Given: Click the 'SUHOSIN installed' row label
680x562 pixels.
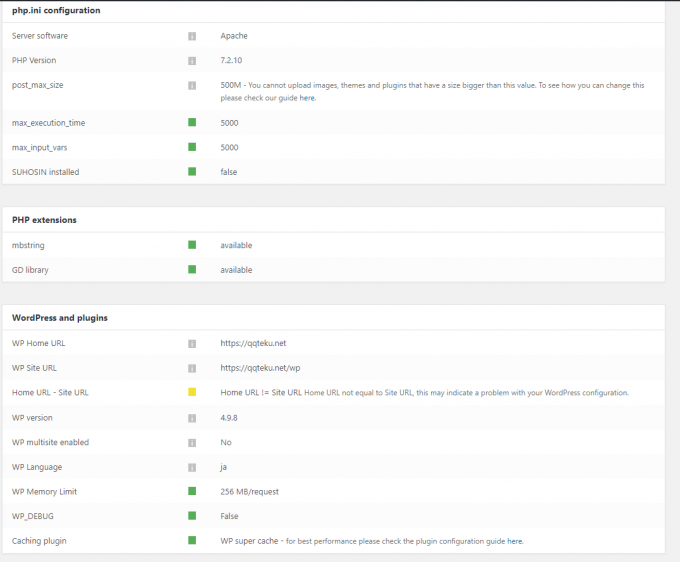Looking at the screenshot, I should (x=46, y=172).
